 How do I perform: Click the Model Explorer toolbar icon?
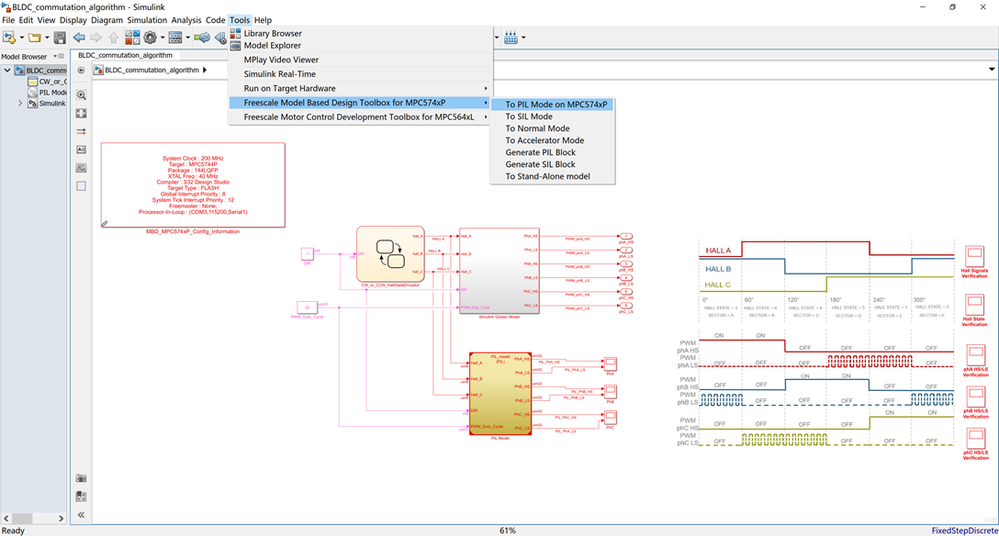pyautogui.click(x=176, y=38)
